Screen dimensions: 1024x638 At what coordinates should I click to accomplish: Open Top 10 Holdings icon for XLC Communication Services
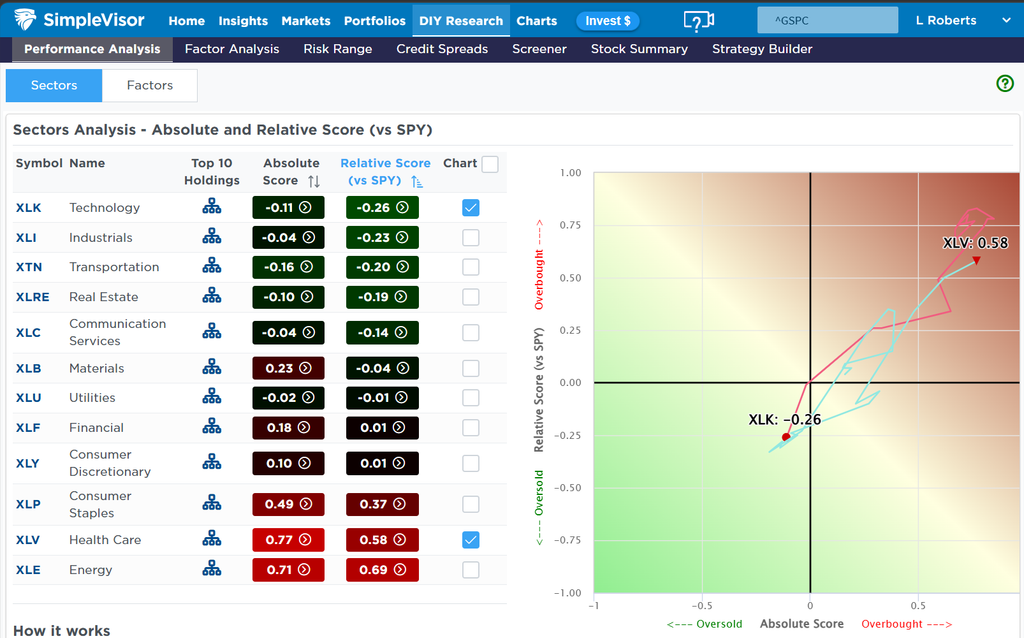[x=212, y=331]
